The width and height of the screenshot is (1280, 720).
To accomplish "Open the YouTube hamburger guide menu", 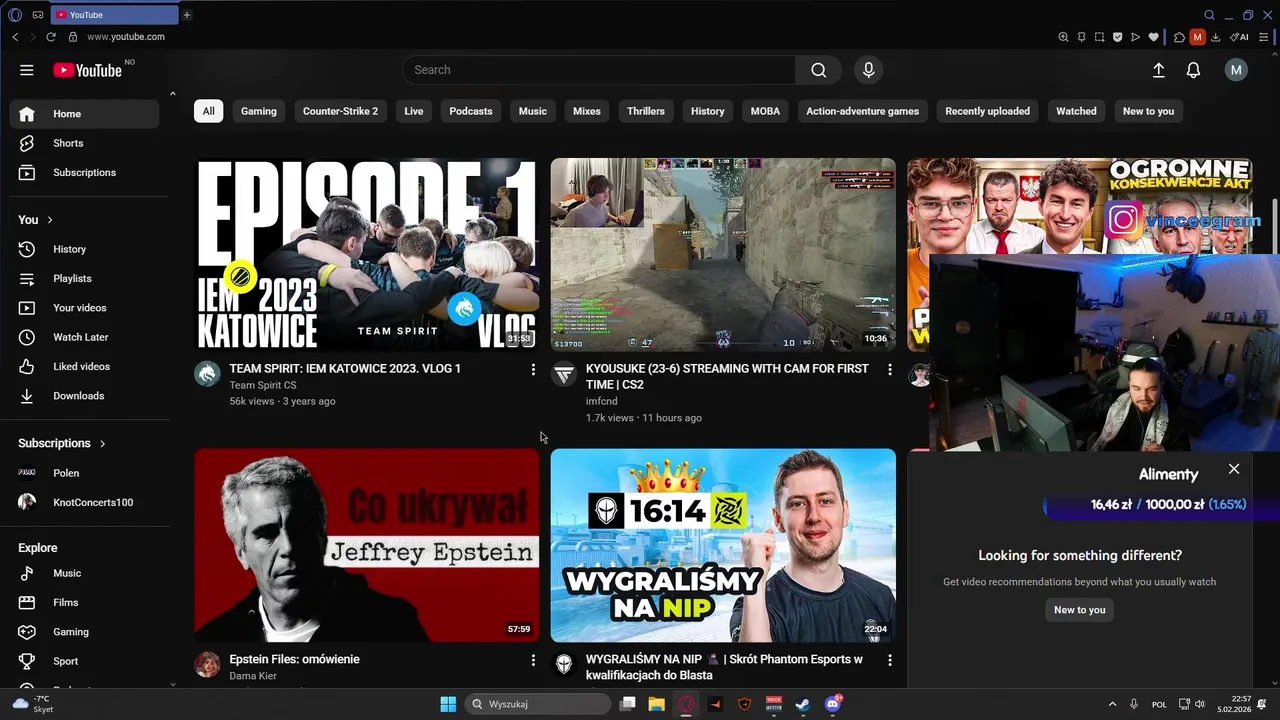I will pyautogui.click(x=27, y=70).
